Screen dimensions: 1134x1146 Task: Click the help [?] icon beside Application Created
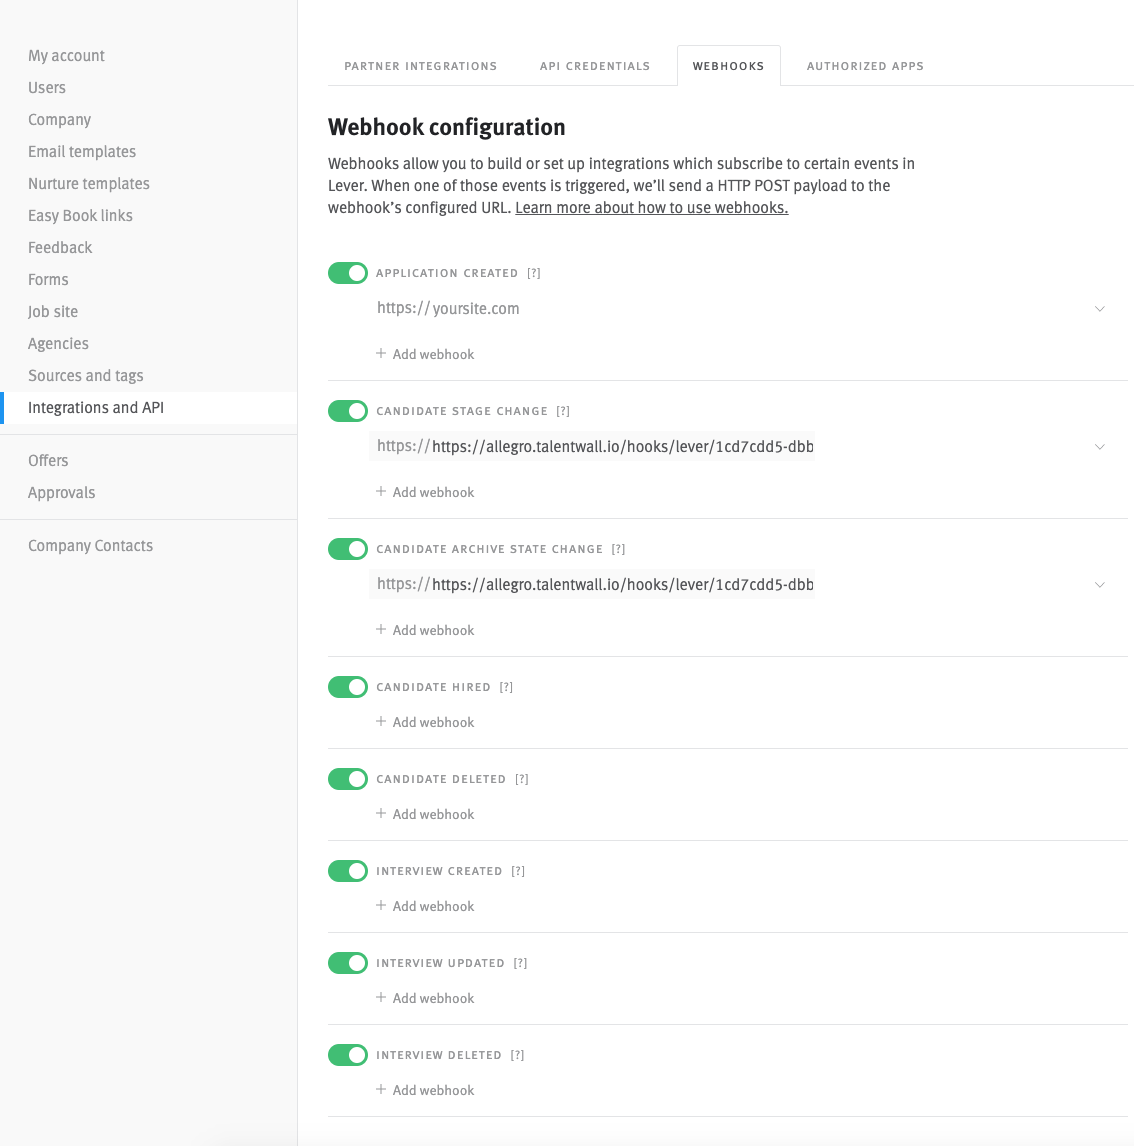534,273
